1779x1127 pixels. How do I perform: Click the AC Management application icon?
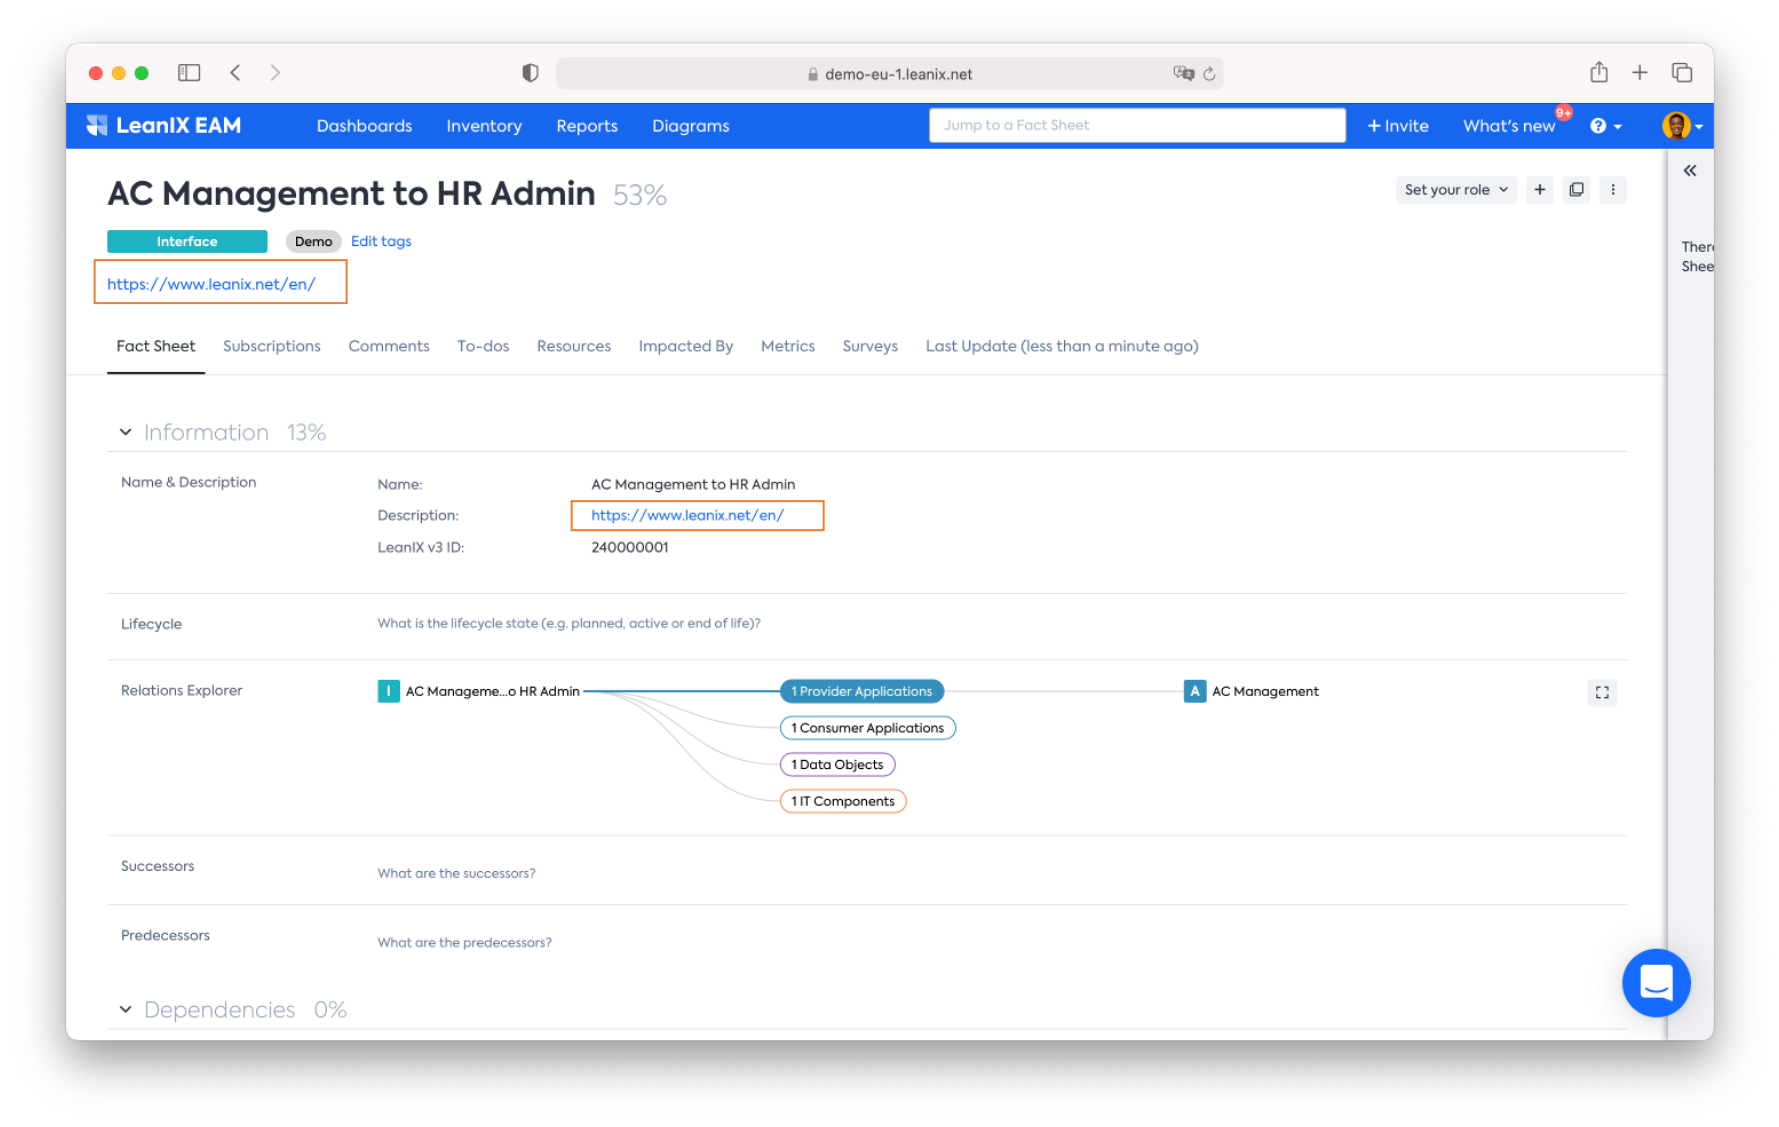click(1194, 691)
